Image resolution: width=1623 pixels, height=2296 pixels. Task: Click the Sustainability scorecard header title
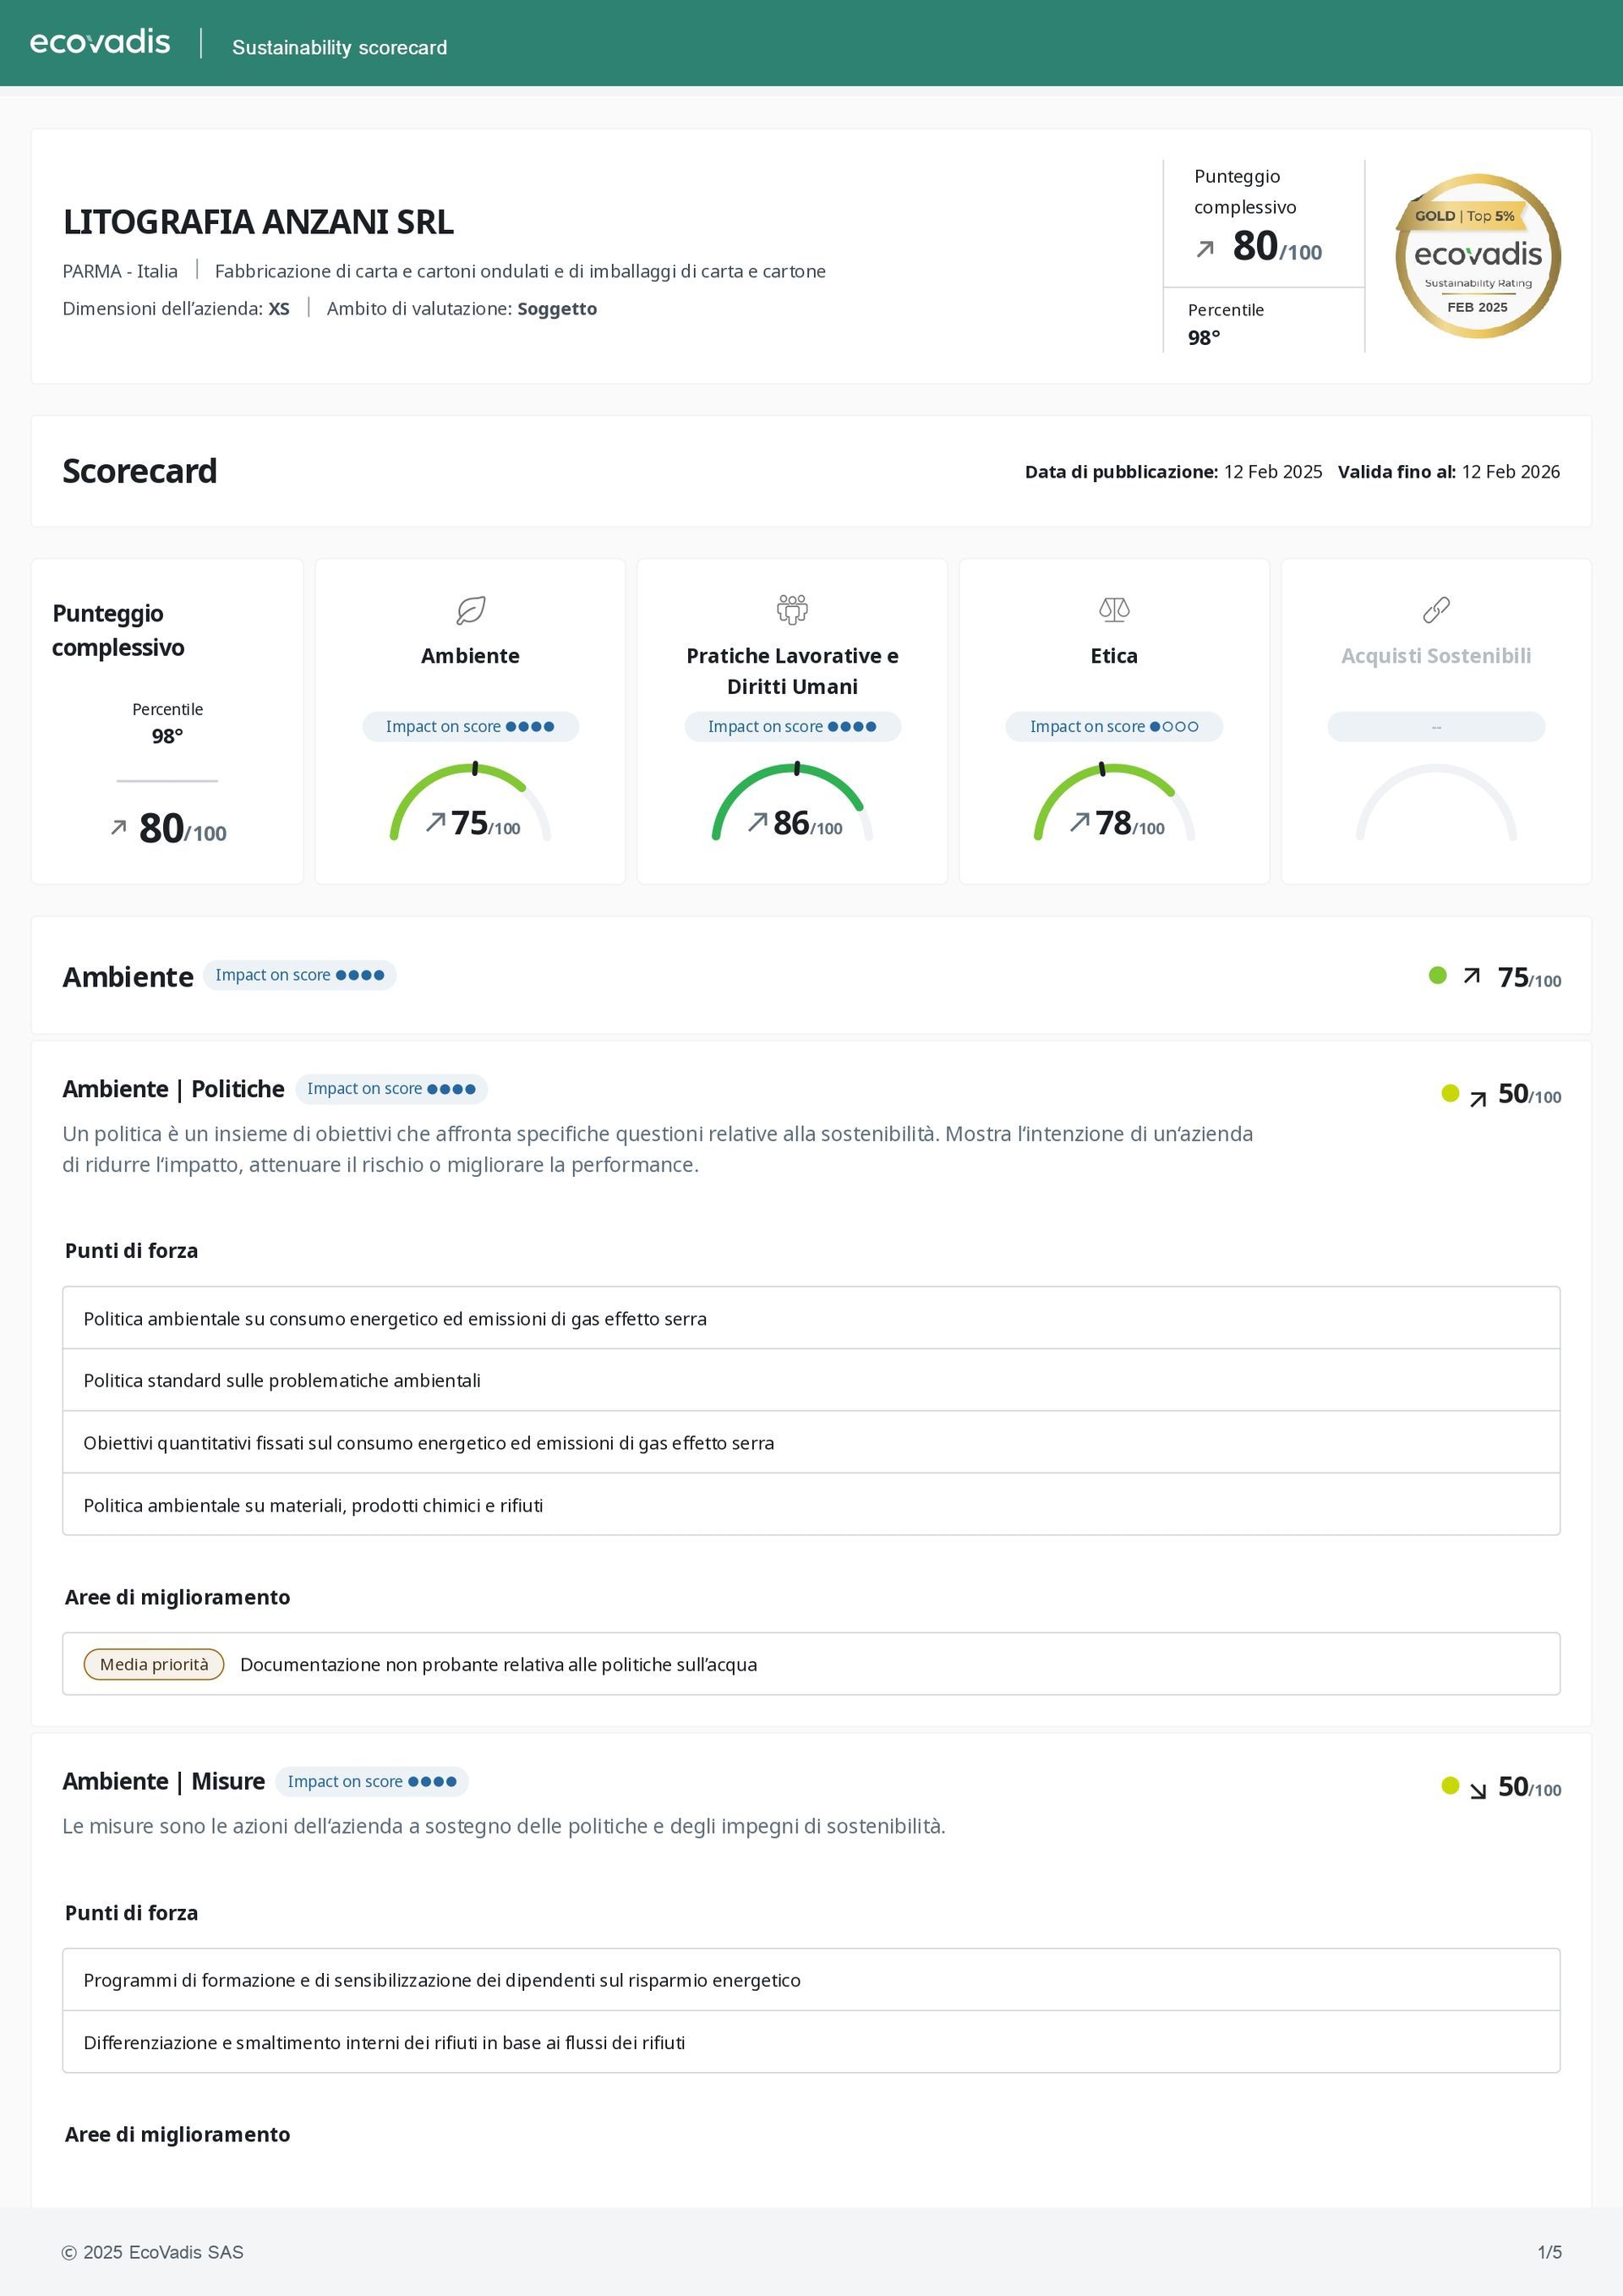(x=339, y=47)
